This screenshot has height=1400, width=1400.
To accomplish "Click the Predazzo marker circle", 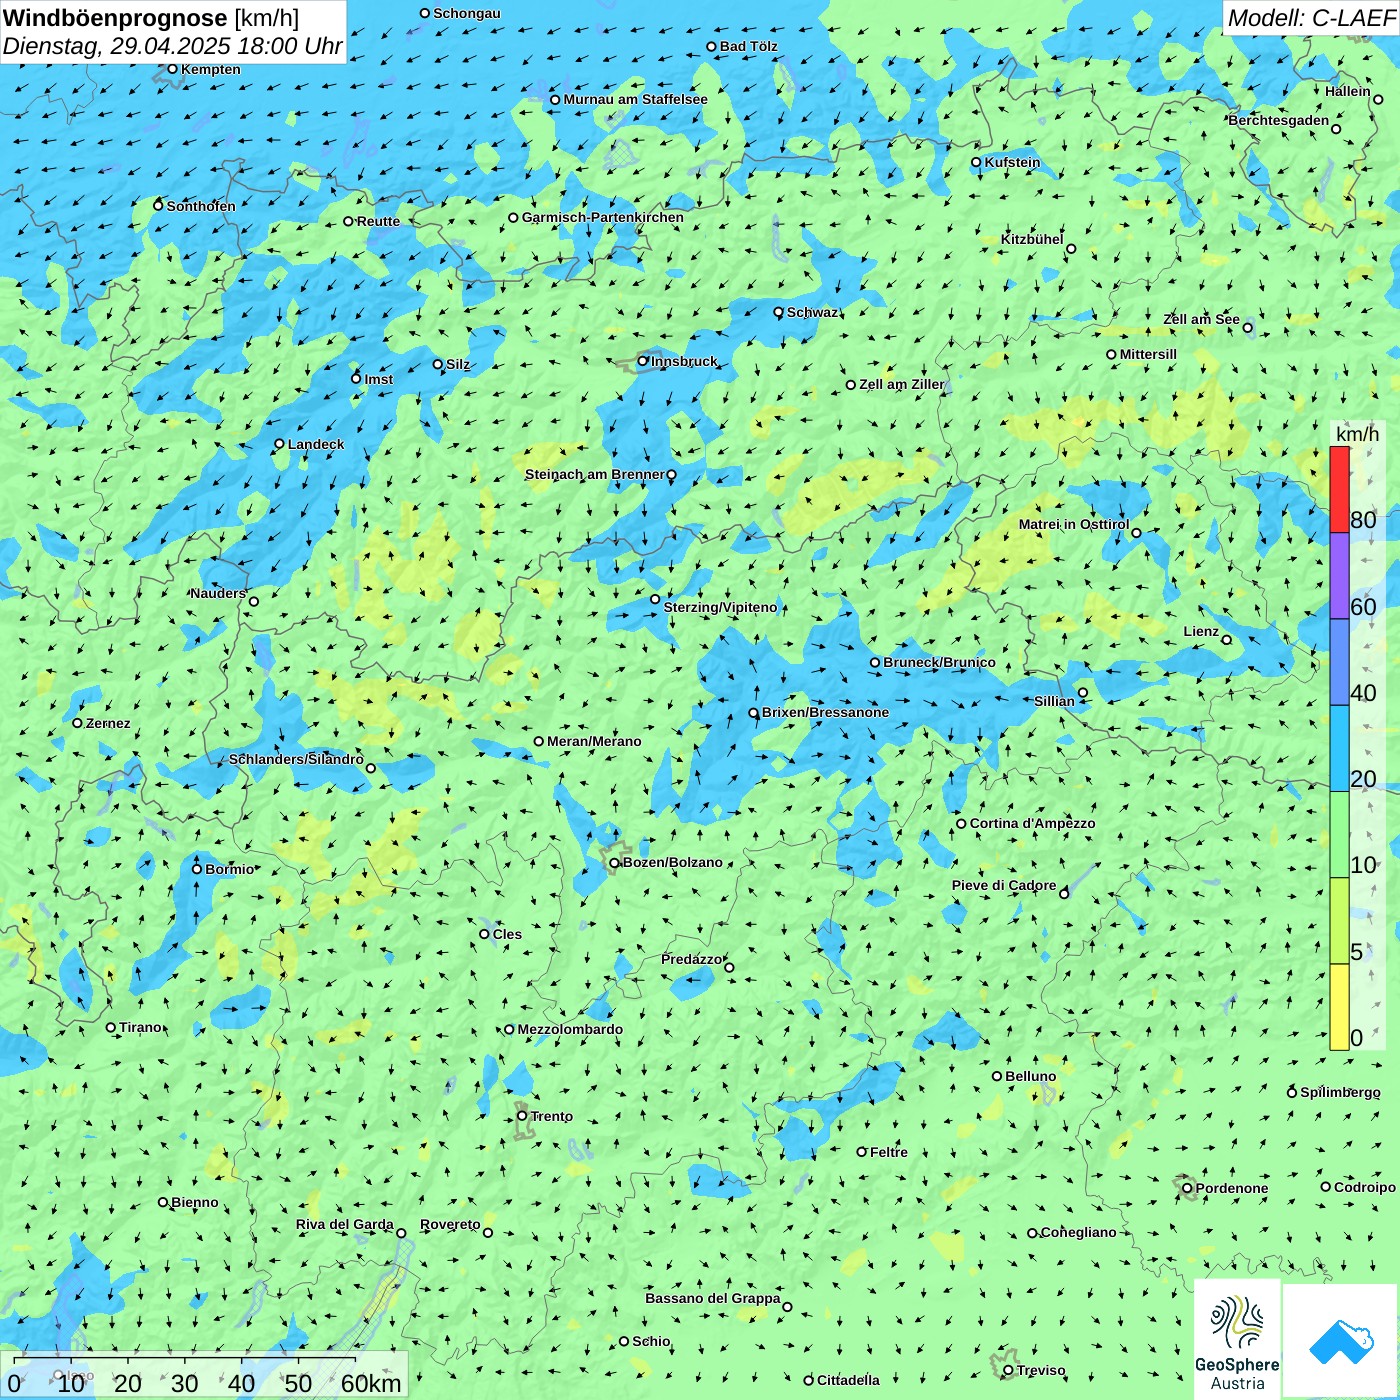I will [729, 967].
